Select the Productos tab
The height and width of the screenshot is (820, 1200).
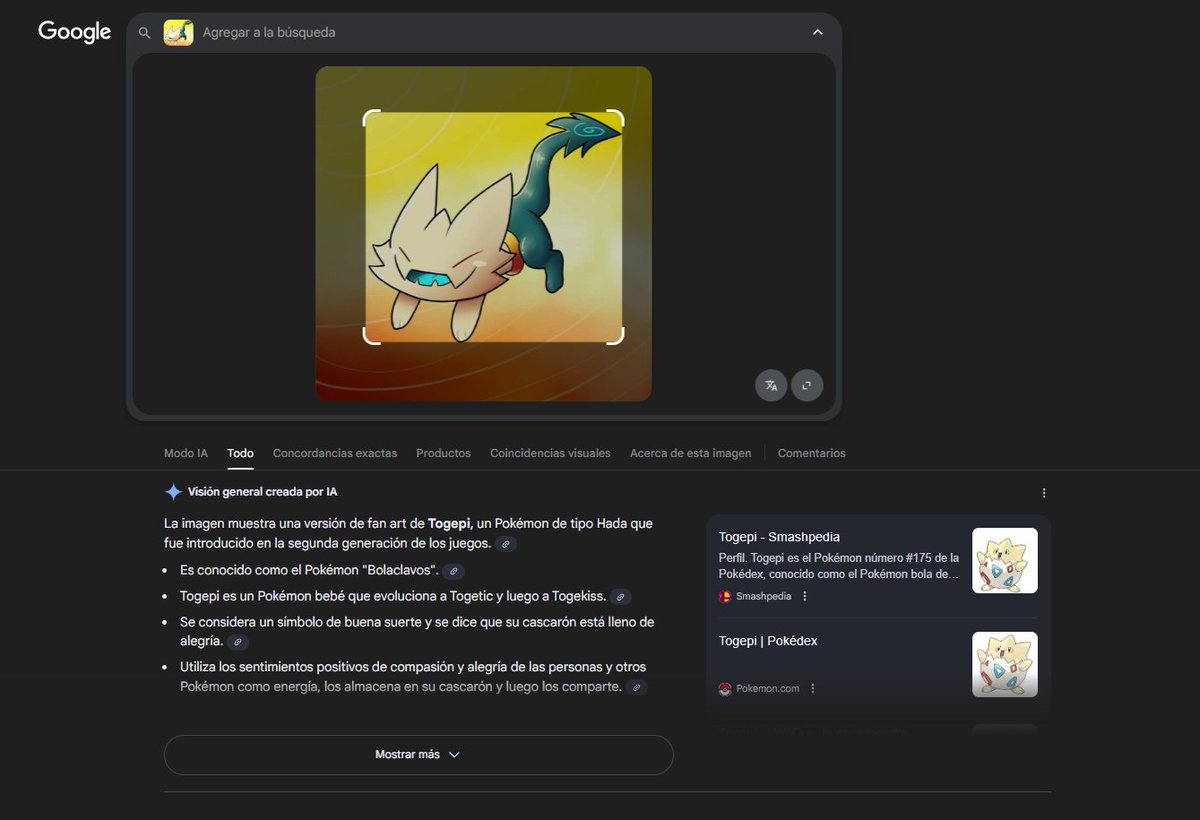click(x=443, y=453)
